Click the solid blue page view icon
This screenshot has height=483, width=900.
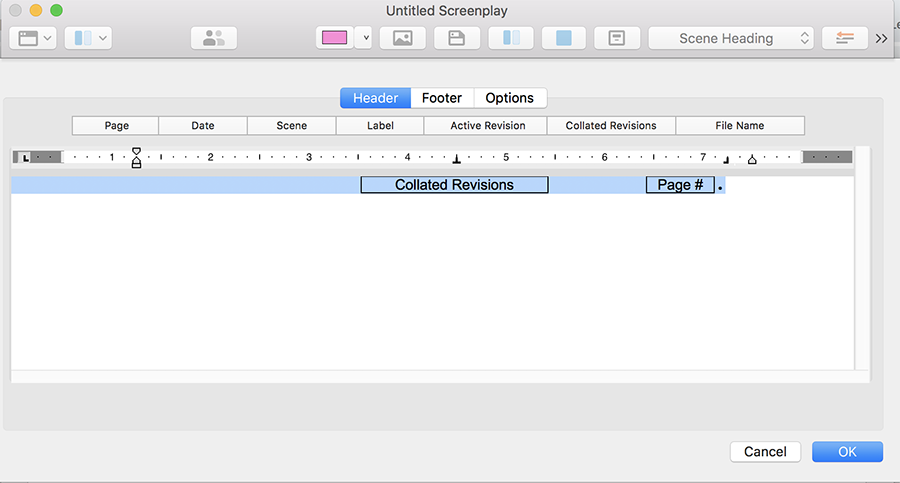click(x=563, y=38)
